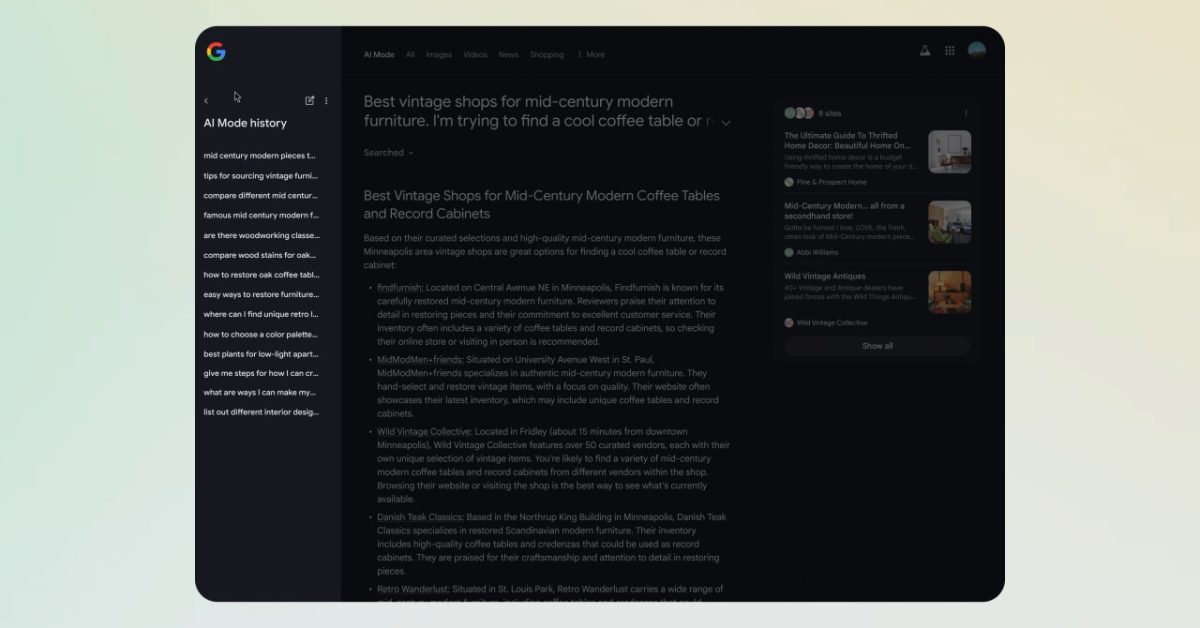Open the Search Labs flask icon

[925, 51]
